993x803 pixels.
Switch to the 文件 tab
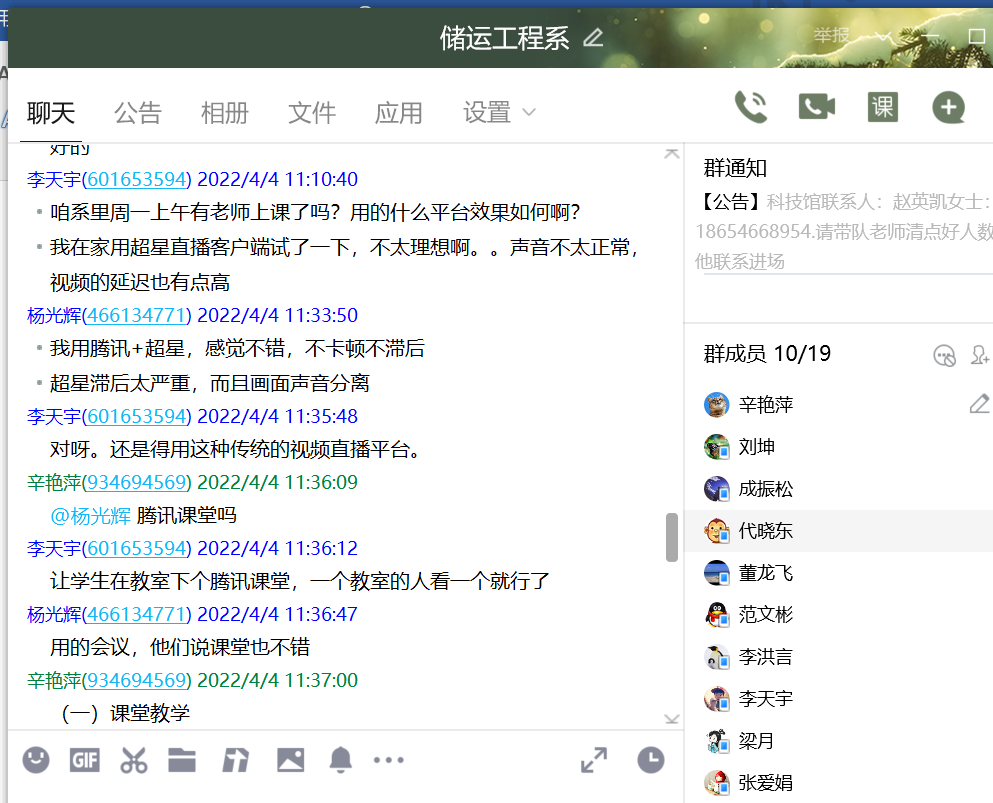[x=312, y=113]
